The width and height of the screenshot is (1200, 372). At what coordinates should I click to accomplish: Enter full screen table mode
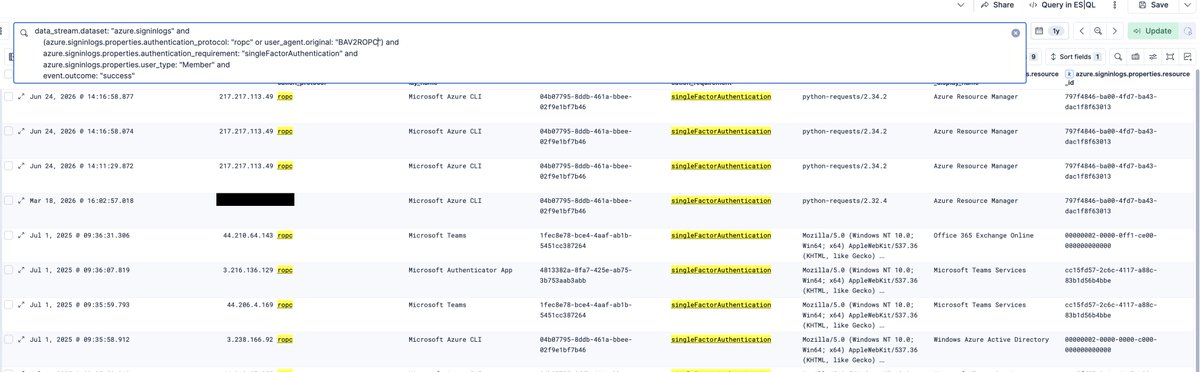pos(1170,57)
